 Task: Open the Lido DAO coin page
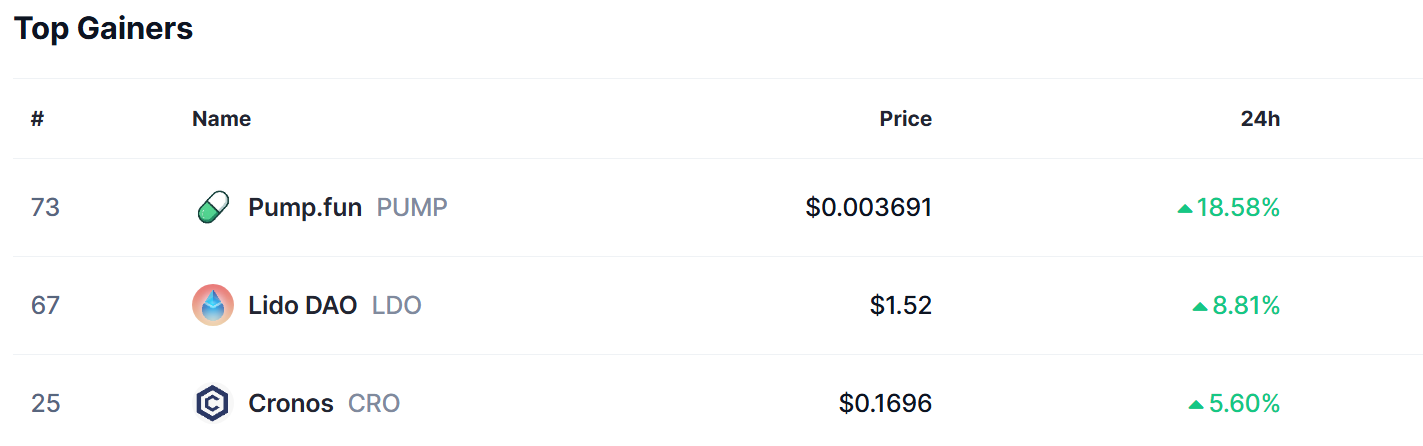point(303,305)
